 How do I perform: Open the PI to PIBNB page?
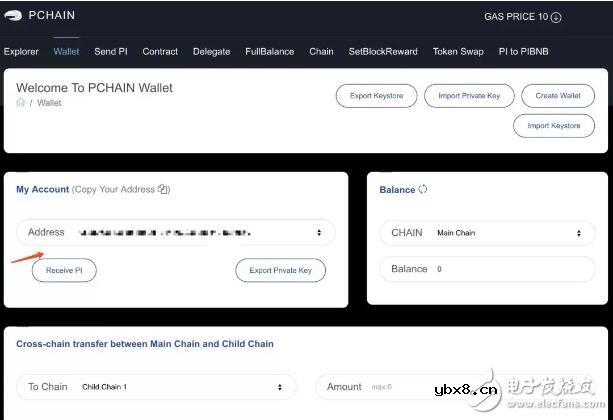(x=523, y=52)
